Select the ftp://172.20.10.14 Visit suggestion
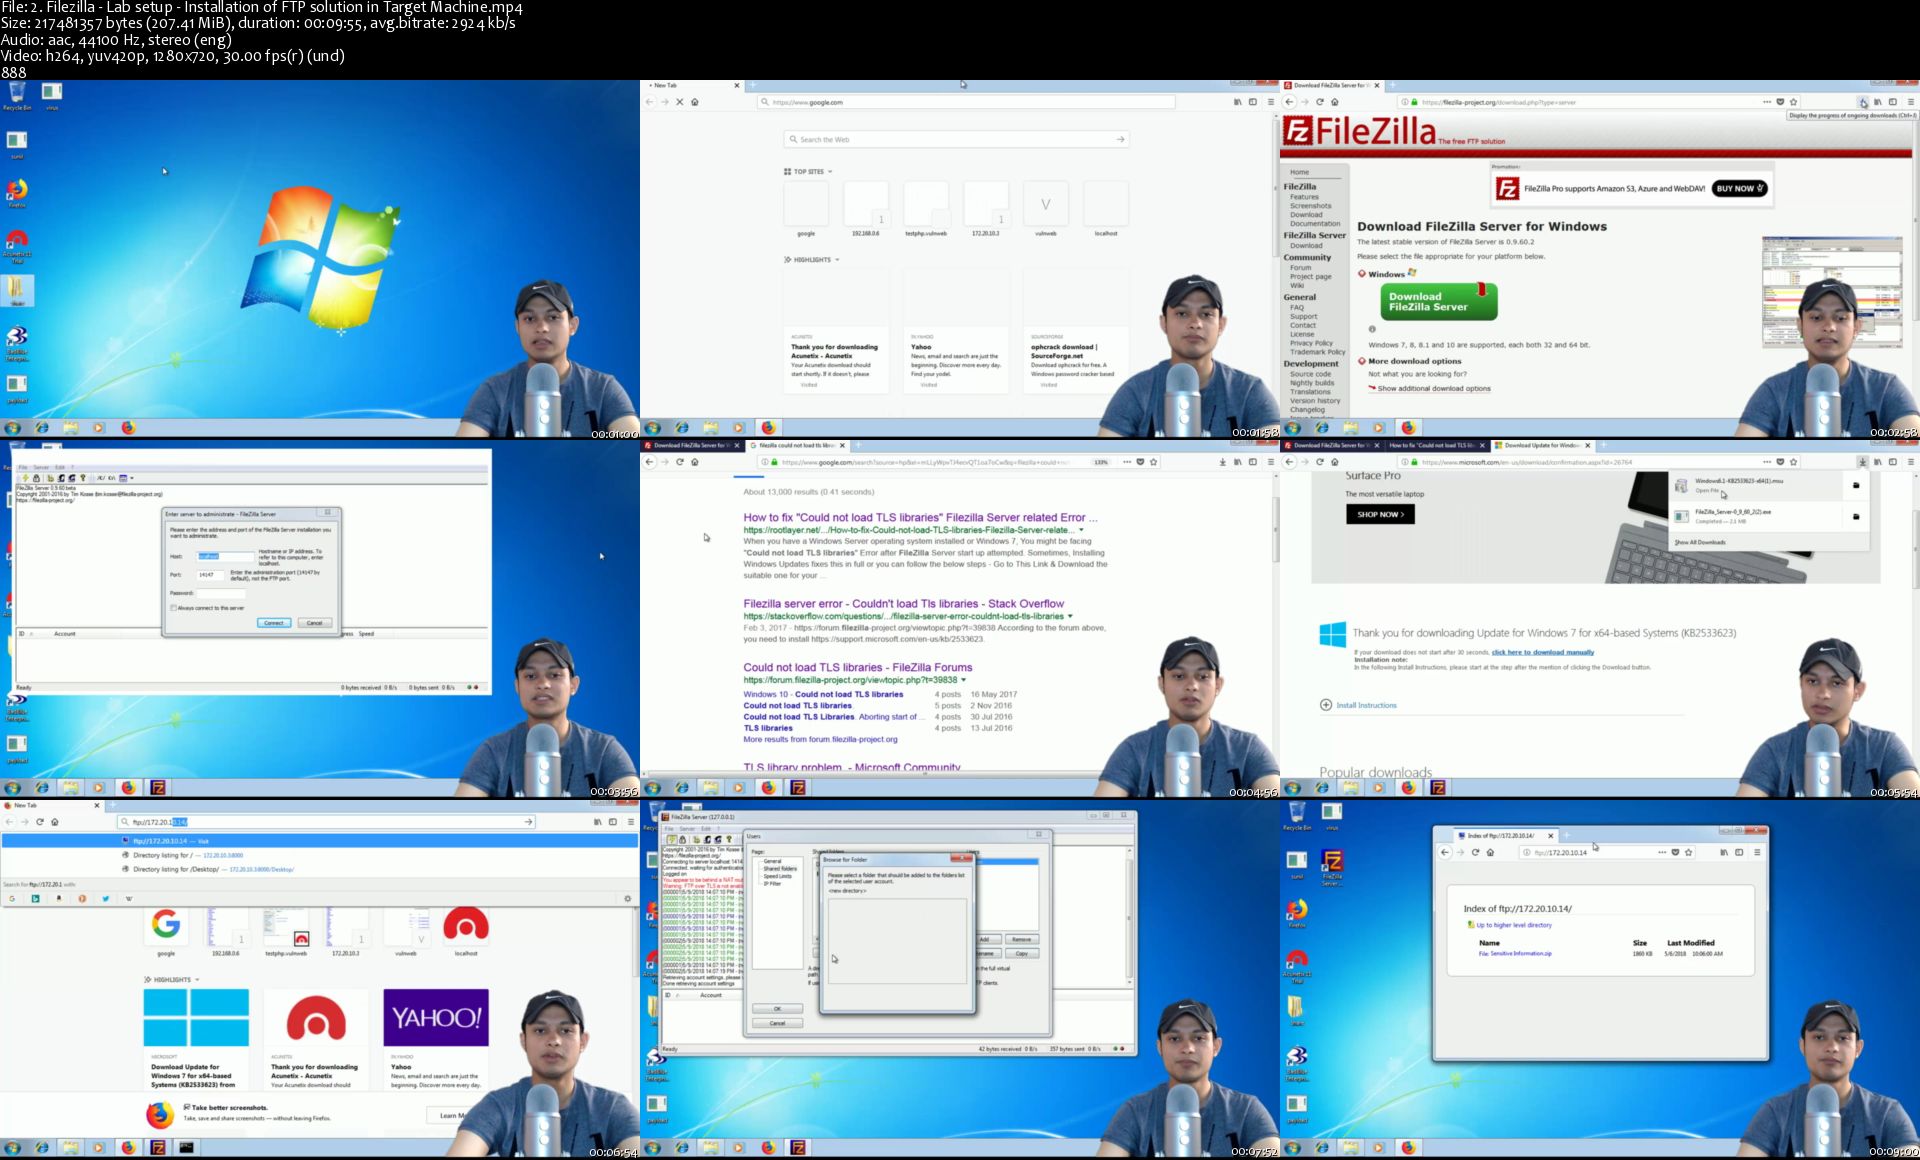Screen dimensions: 1920x1160 coord(320,841)
